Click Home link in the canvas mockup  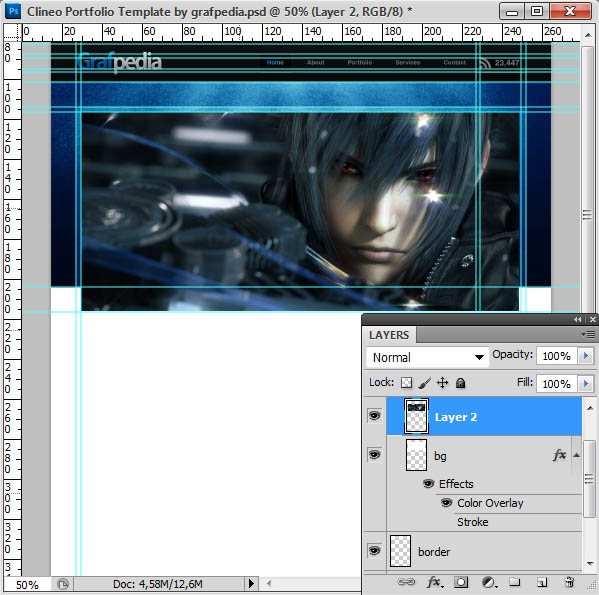pyautogui.click(x=275, y=62)
